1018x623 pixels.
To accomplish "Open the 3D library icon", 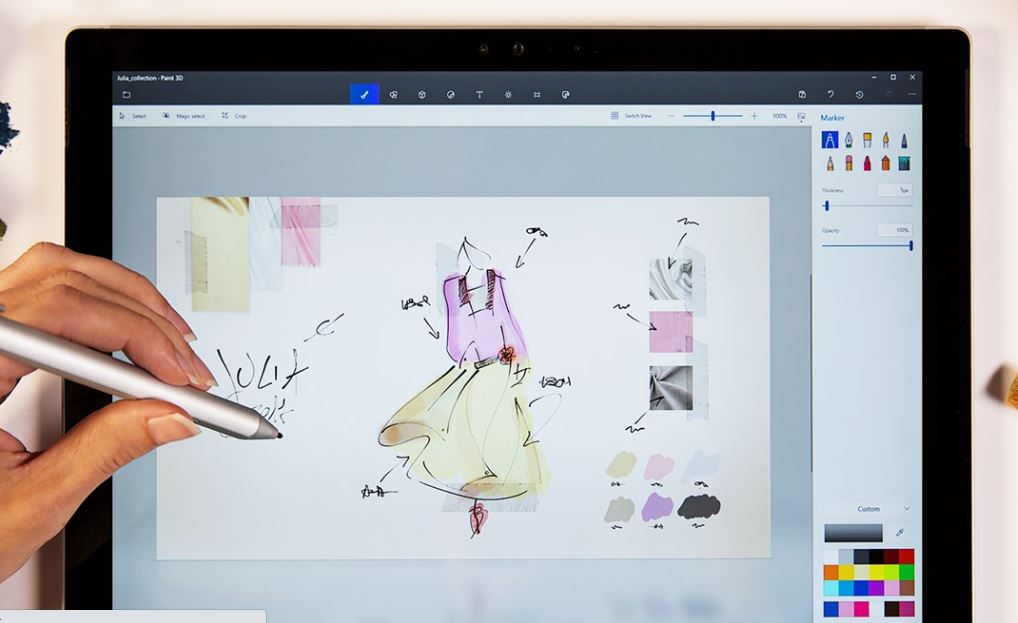I will point(565,95).
